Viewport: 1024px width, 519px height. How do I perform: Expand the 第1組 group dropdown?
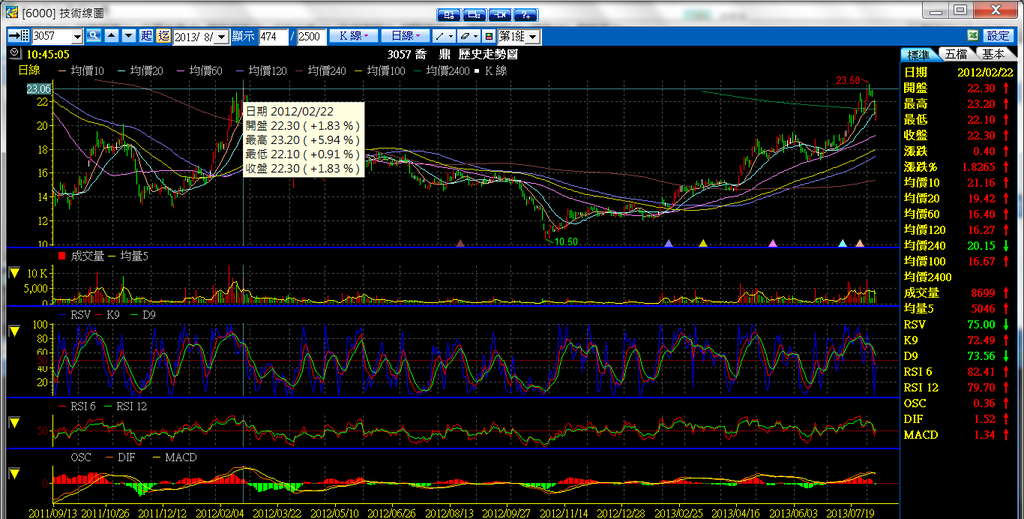(x=533, y=36)
